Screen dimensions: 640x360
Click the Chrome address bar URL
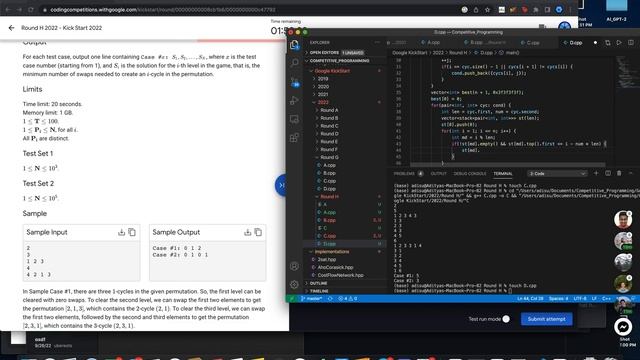click(x=163, y=10)
